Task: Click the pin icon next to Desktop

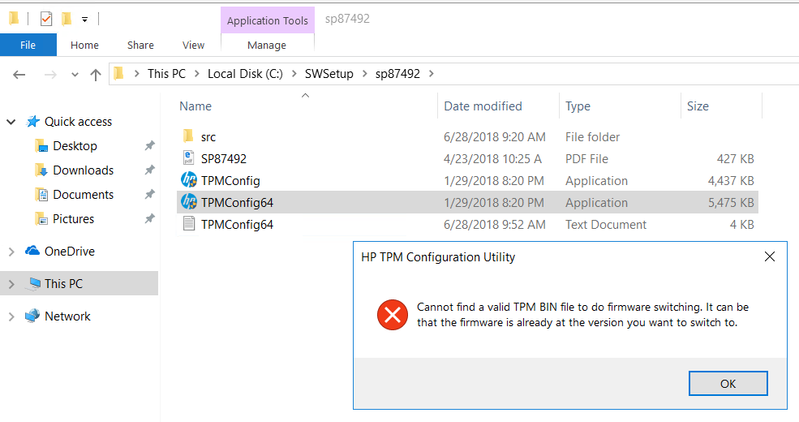Action: click(x=149, y=146)
